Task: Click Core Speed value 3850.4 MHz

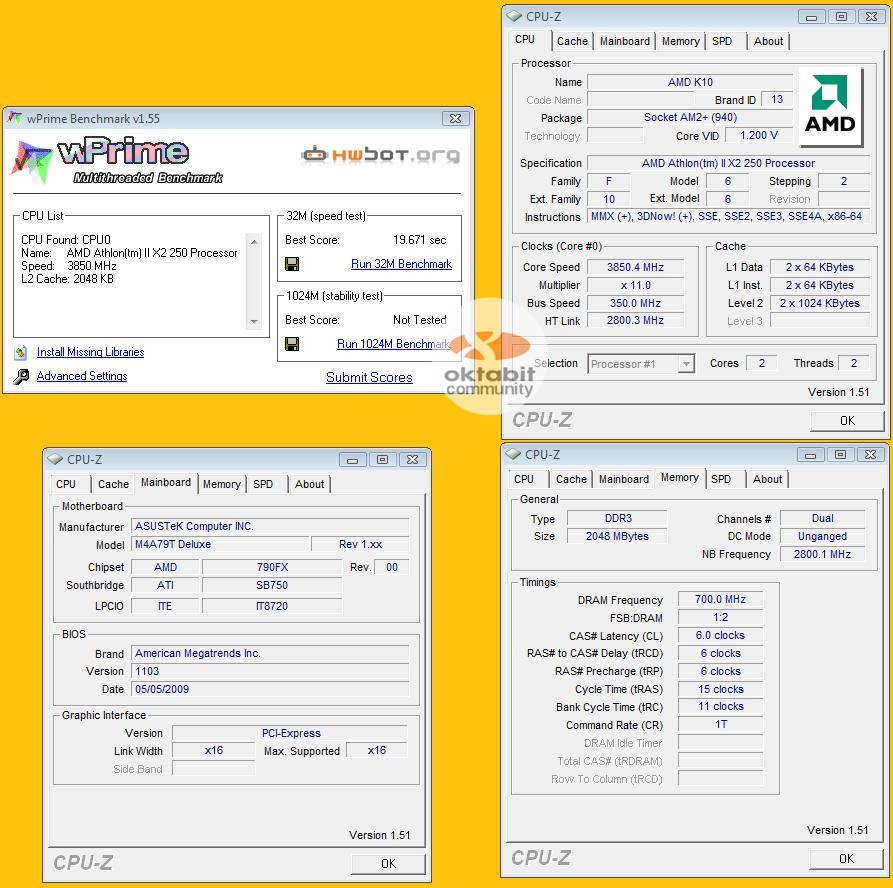Action: [635, 267]
